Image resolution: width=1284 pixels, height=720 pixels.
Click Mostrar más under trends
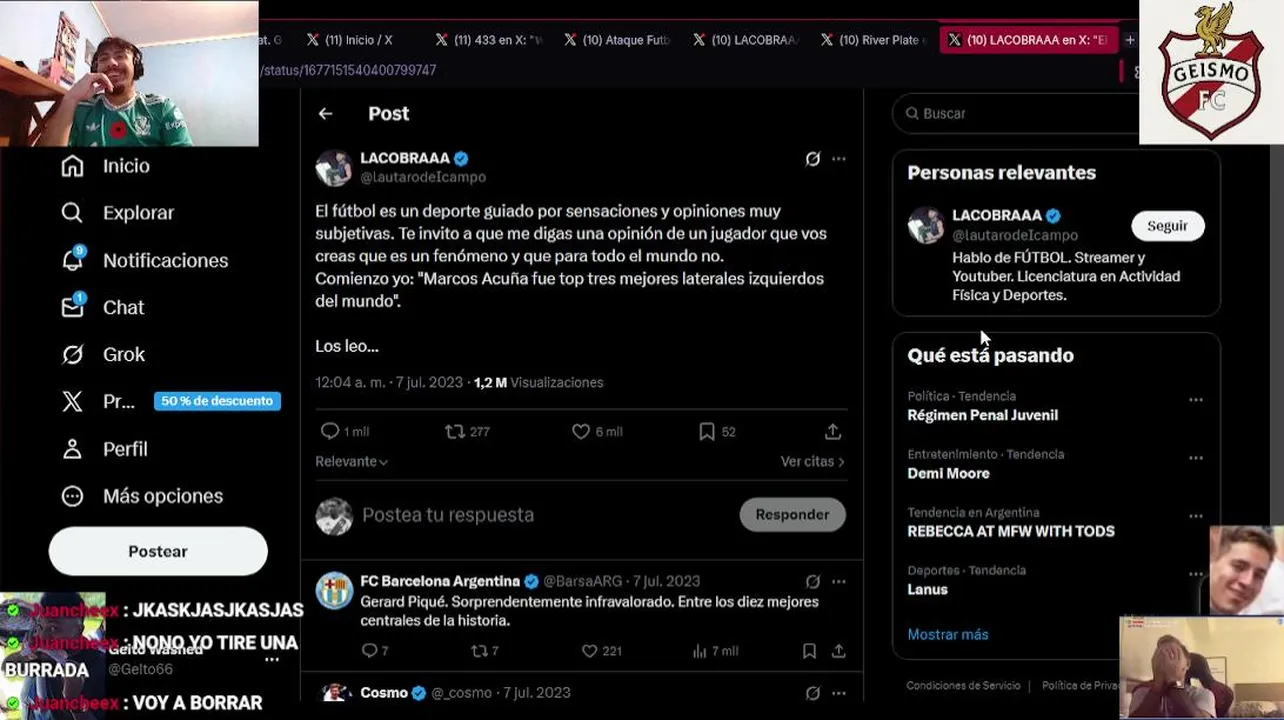pyautogui.click(x=947, y=635)
